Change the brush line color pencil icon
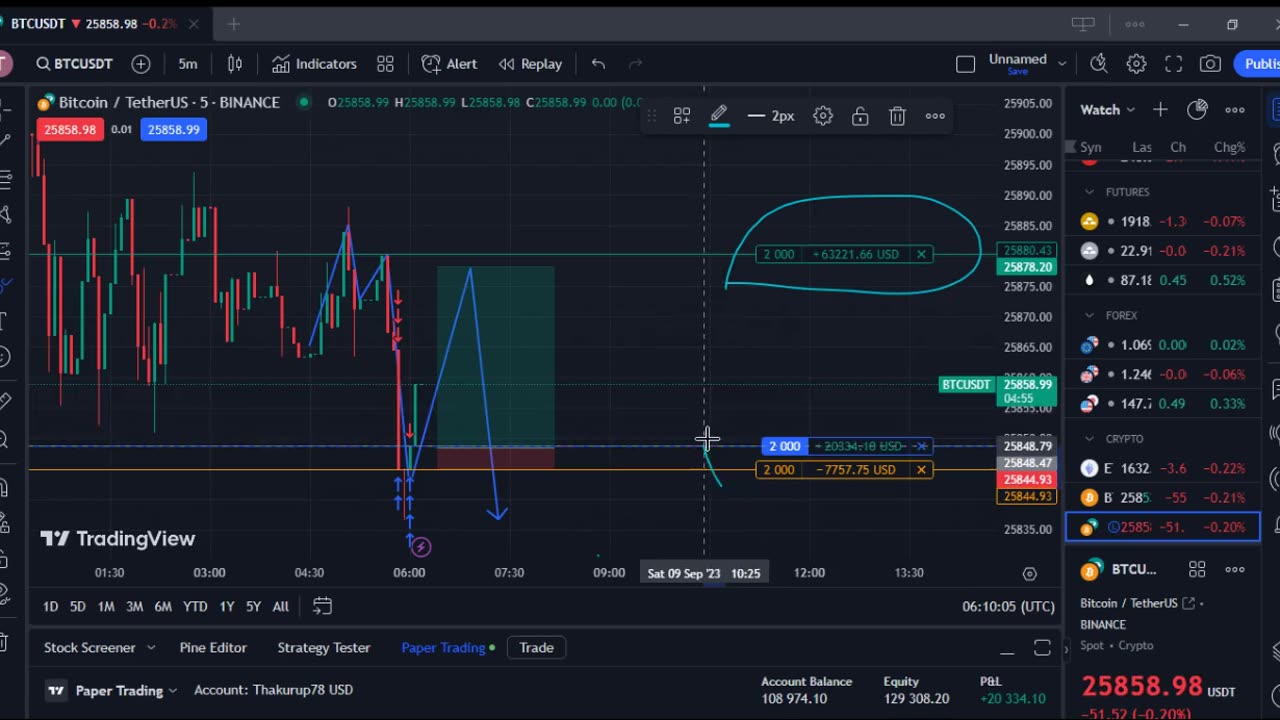 tap(719, 116)
